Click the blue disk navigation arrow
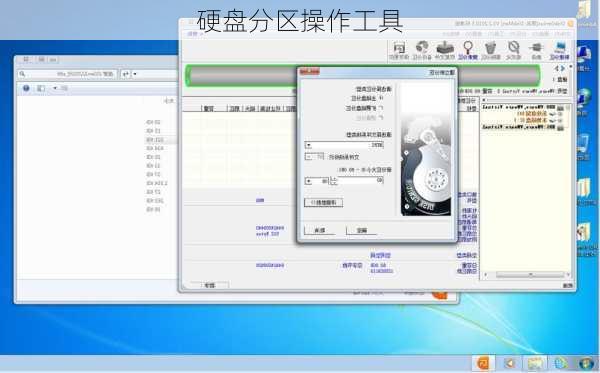The width and height of the screenshot is (600, 373). [x=562, y=68]
